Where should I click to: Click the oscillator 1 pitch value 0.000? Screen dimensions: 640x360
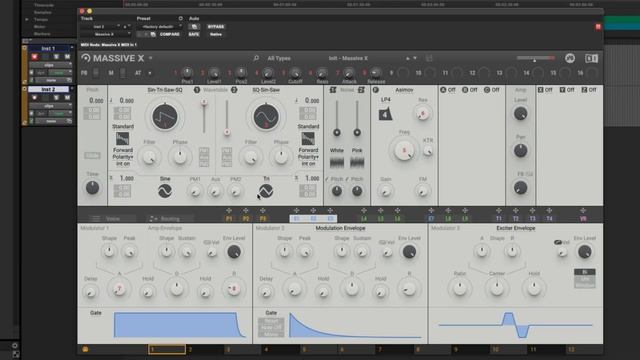click(x=127, y=100)
